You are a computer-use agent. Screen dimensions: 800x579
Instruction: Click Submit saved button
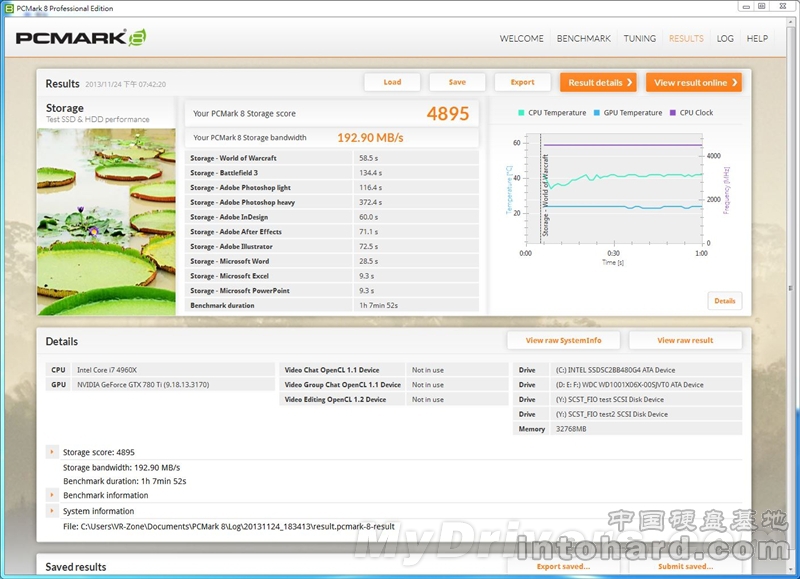pos(685,566)
